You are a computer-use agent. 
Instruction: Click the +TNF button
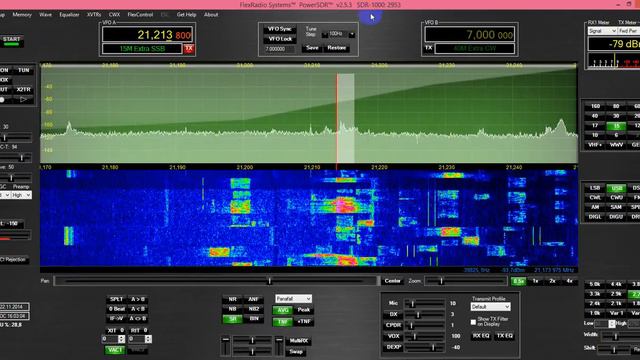click(304, 322)
